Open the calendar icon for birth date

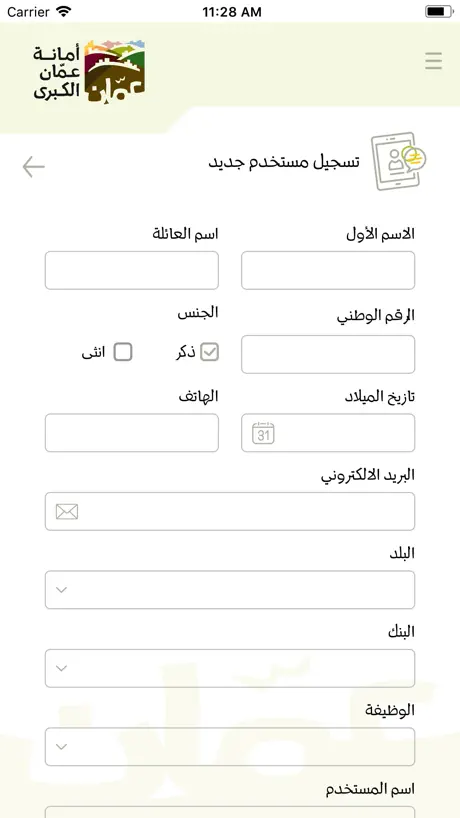click(263, 433)
